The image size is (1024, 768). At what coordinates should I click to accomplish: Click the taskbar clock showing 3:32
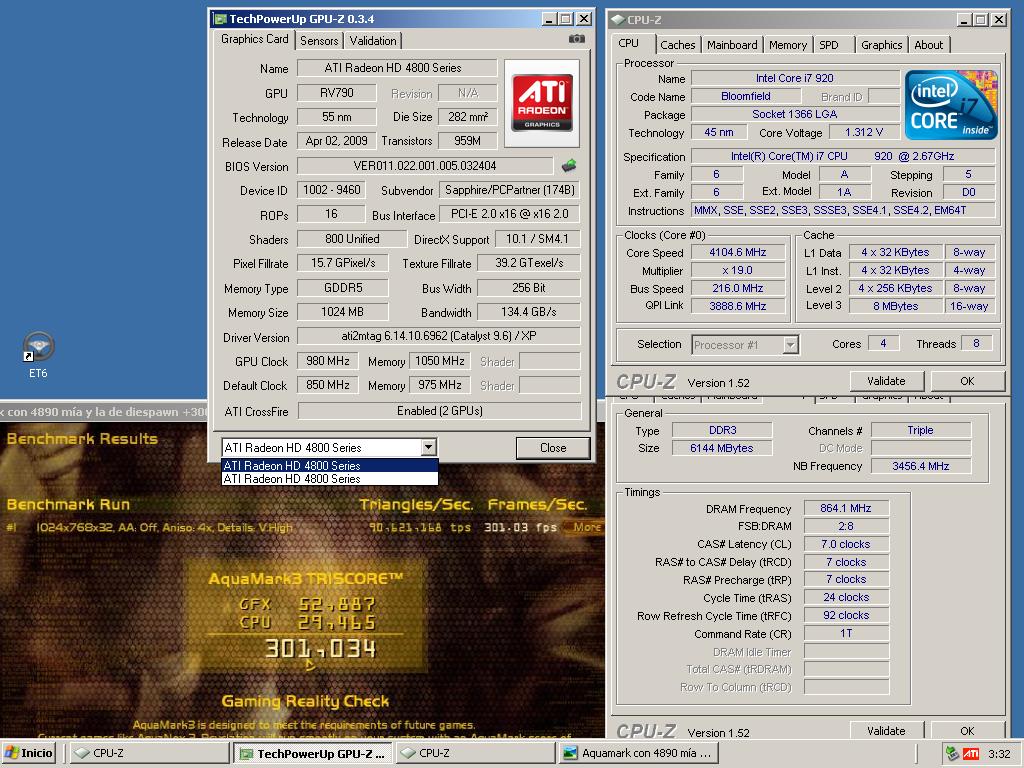[x=999, y=754]
